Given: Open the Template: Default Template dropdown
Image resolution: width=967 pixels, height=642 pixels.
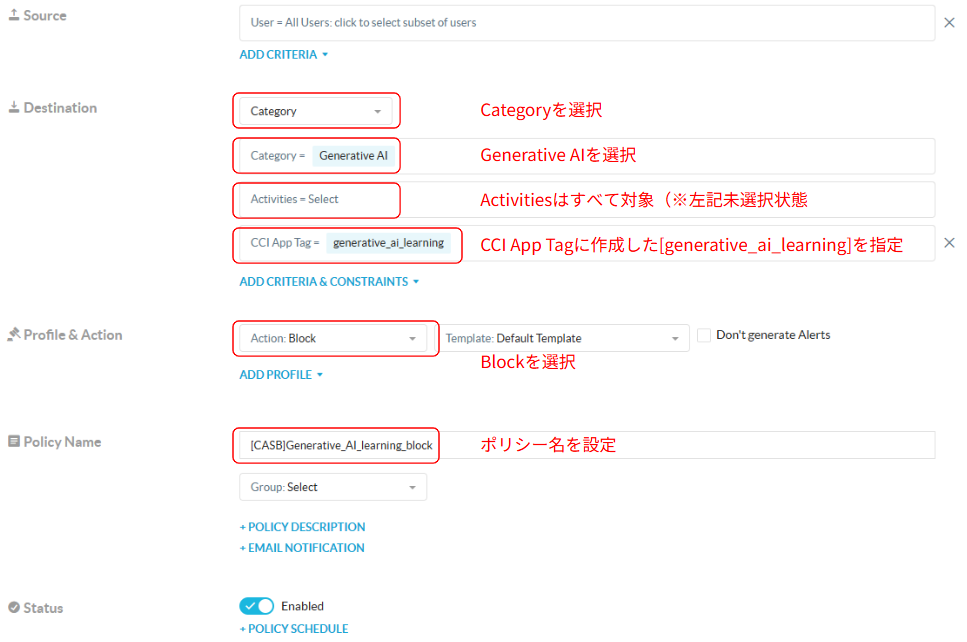Looking at the screenshot, I should (x=564, y=338).
